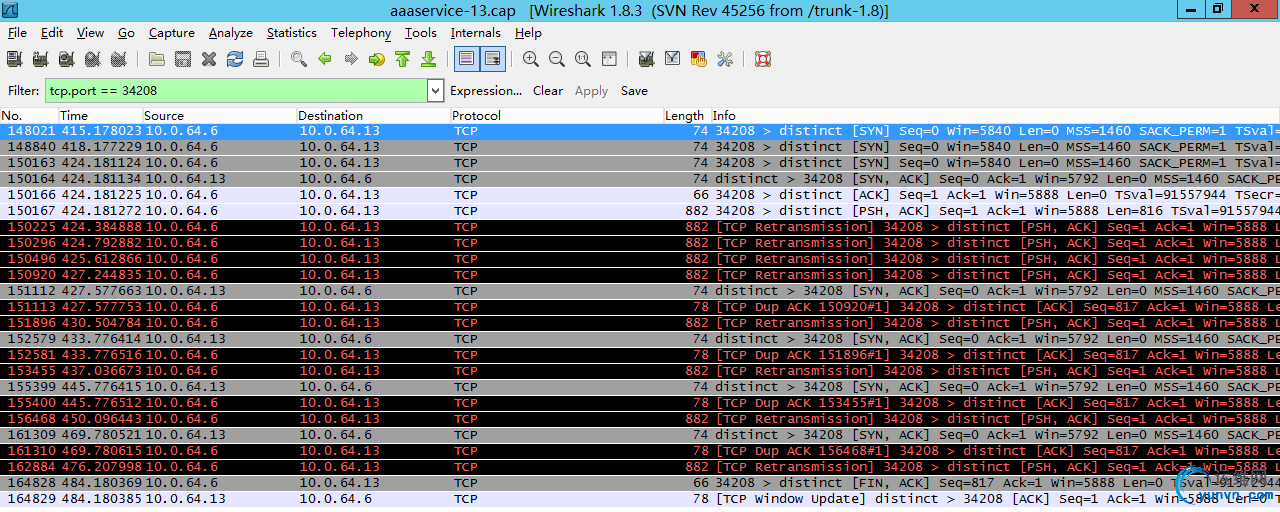Sort by the Destination column header
The height and width of the screenshot is (512, 1280).
[373, 115]
